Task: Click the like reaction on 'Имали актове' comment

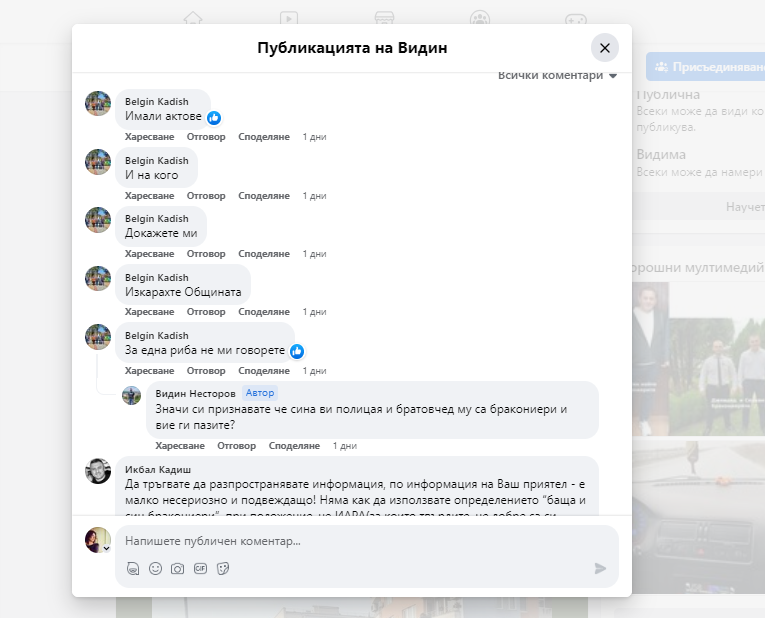Action: coord(214,118)
